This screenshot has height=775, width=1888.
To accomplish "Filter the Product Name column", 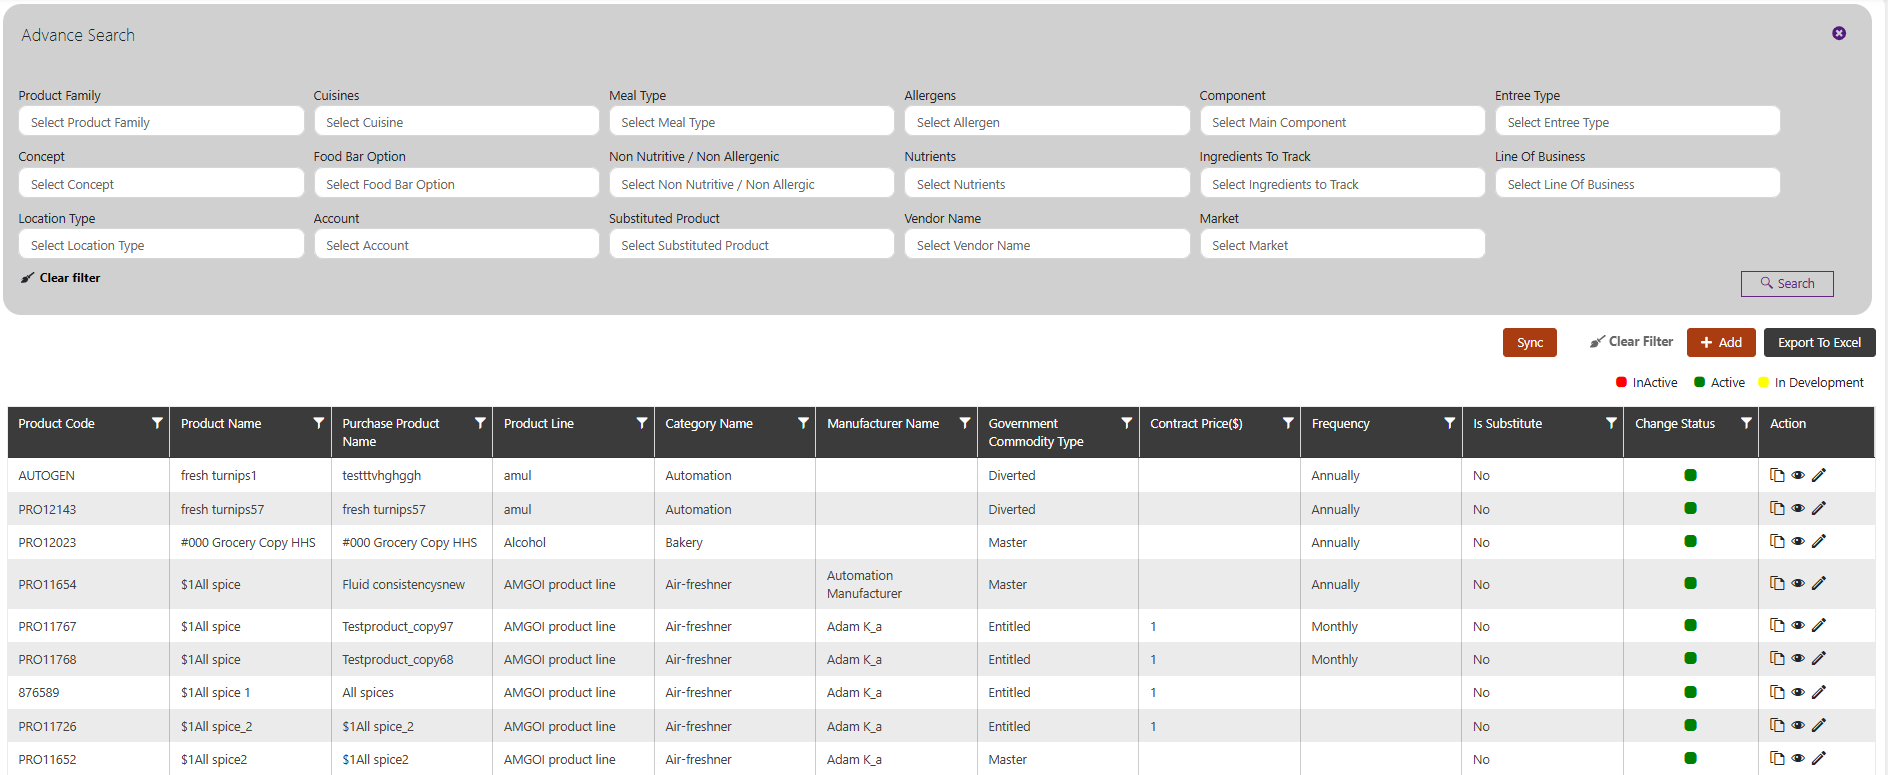I will (319, 423).
